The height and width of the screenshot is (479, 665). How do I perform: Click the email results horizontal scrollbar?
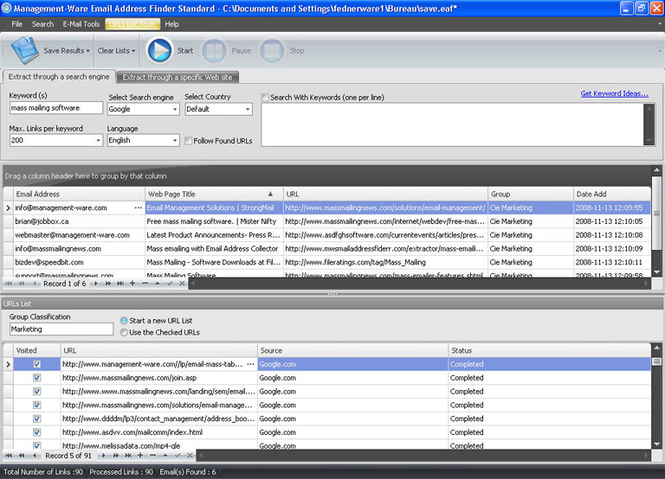pyautogui.click(x=420, y=283)
